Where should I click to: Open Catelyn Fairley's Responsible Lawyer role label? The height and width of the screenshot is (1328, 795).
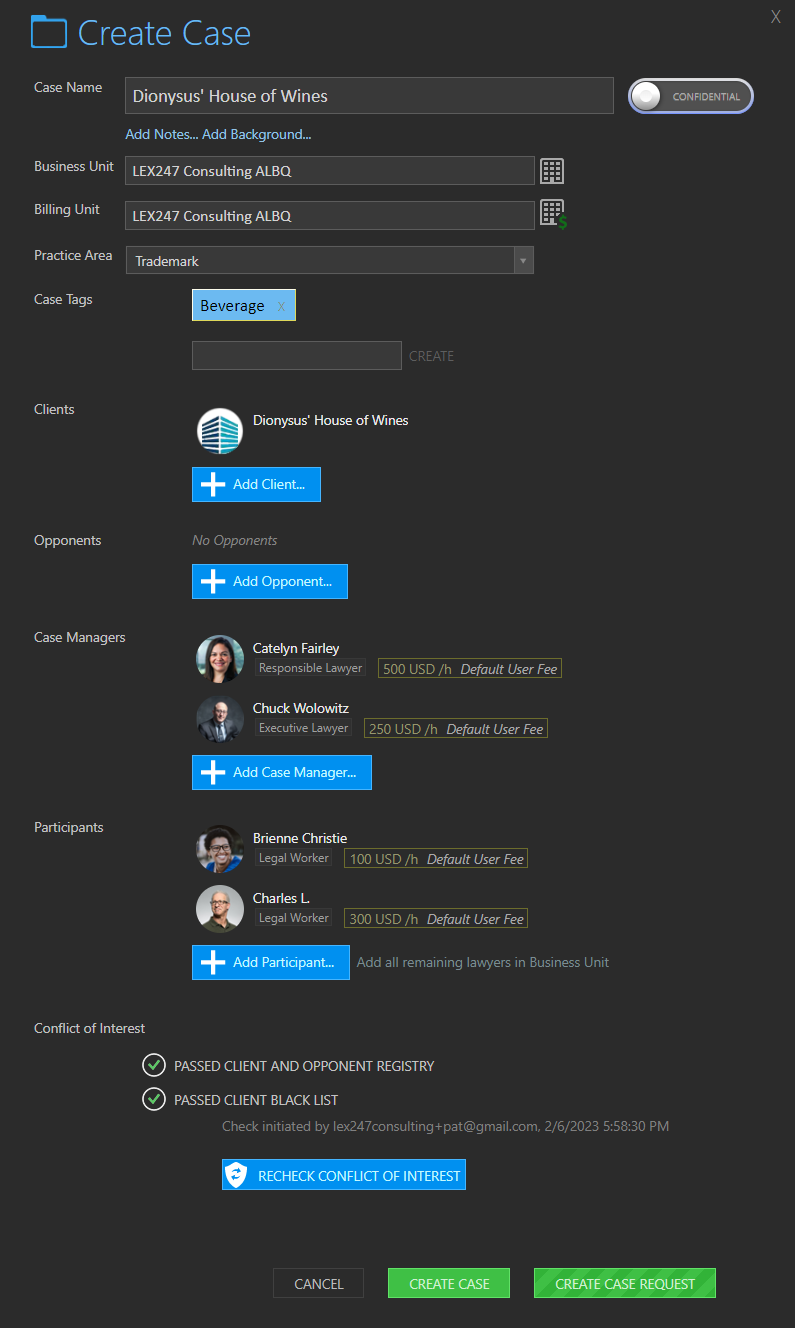[x=310, y=668]
